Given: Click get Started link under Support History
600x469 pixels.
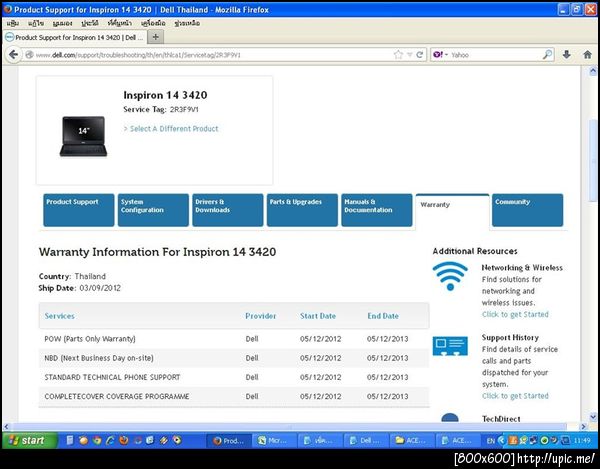Looking at the screenshot, I should [515, 396].
